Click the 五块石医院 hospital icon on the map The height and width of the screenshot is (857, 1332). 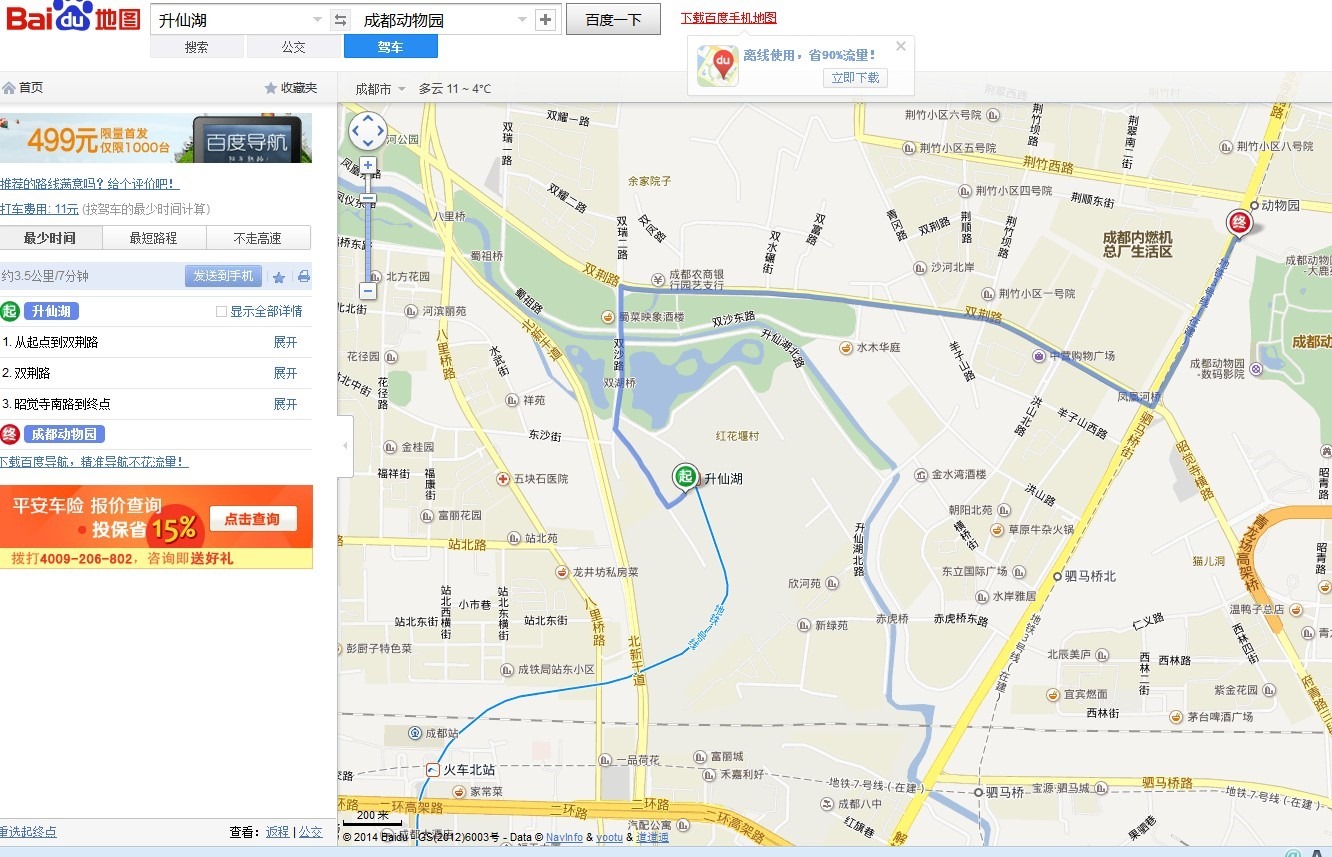tap(503, 479)
